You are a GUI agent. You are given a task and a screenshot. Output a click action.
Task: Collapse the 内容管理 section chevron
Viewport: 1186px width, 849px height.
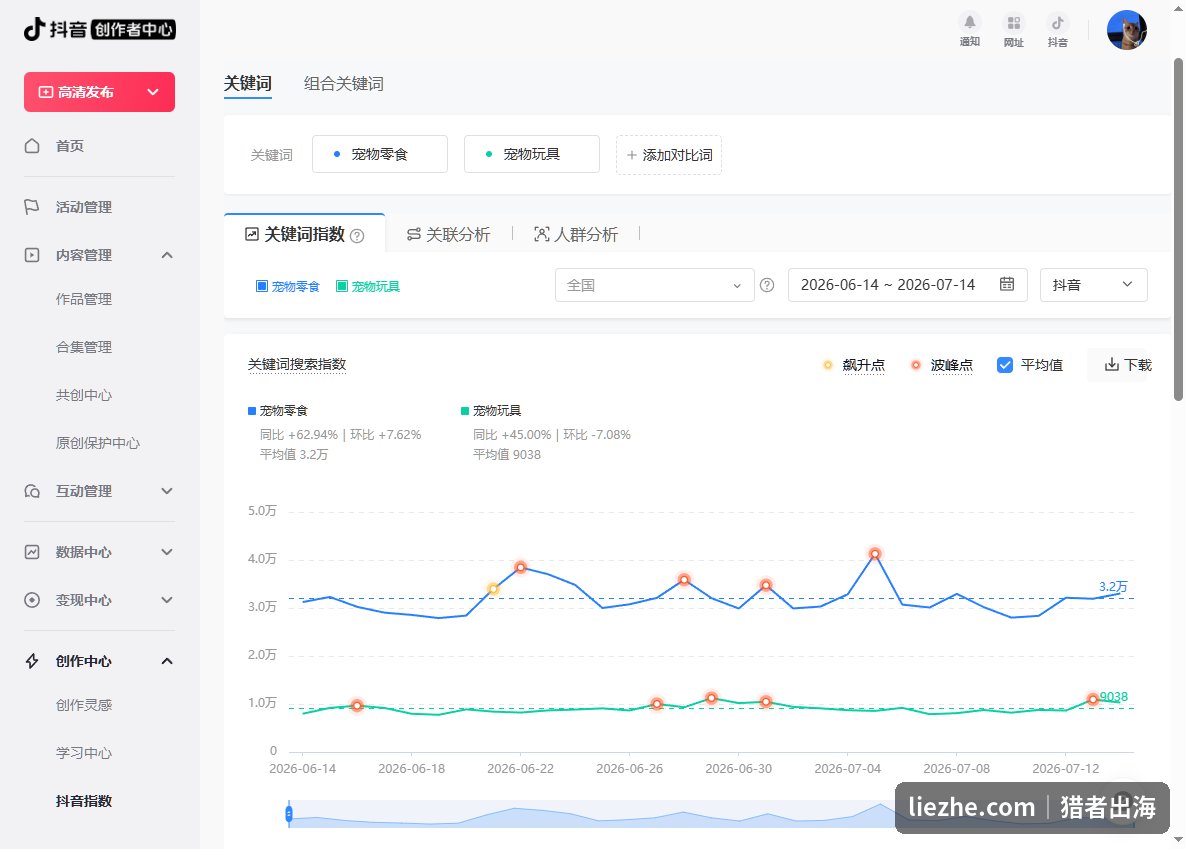point(167,255)
